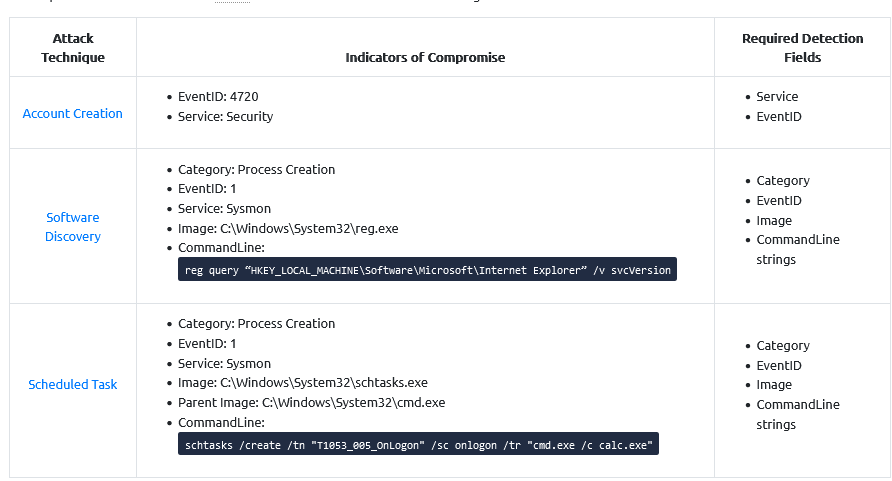Select the Attack Technique column header
The width and height of the screenshot is (892, 481).
tap(73, 48)
